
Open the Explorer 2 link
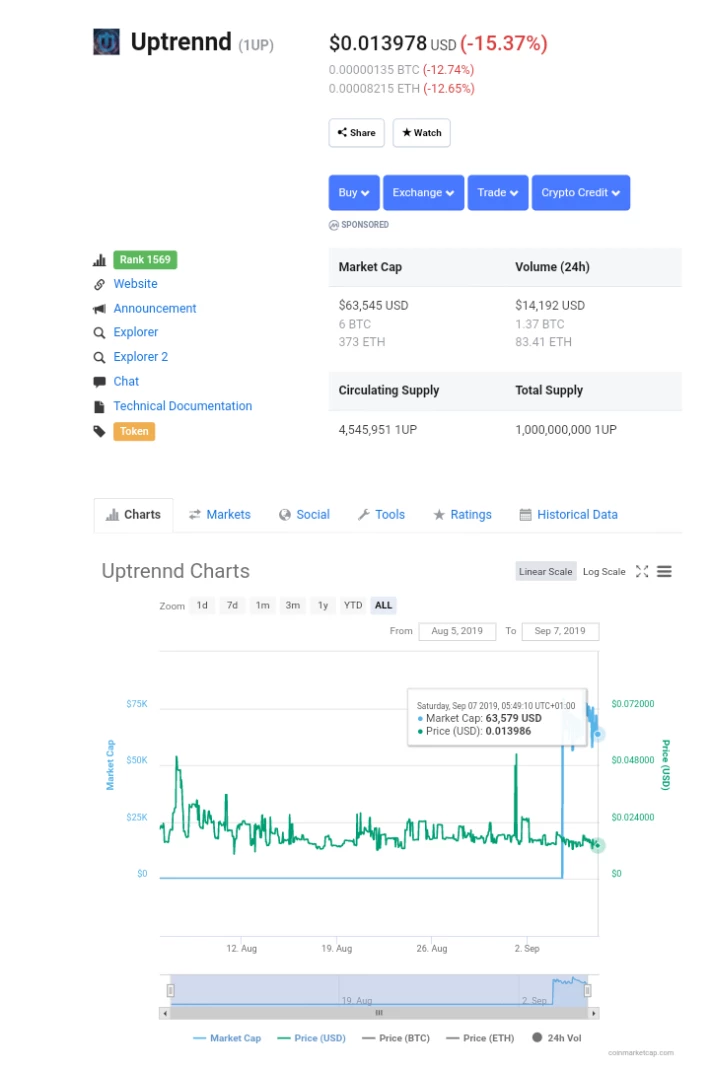[141, 357]
